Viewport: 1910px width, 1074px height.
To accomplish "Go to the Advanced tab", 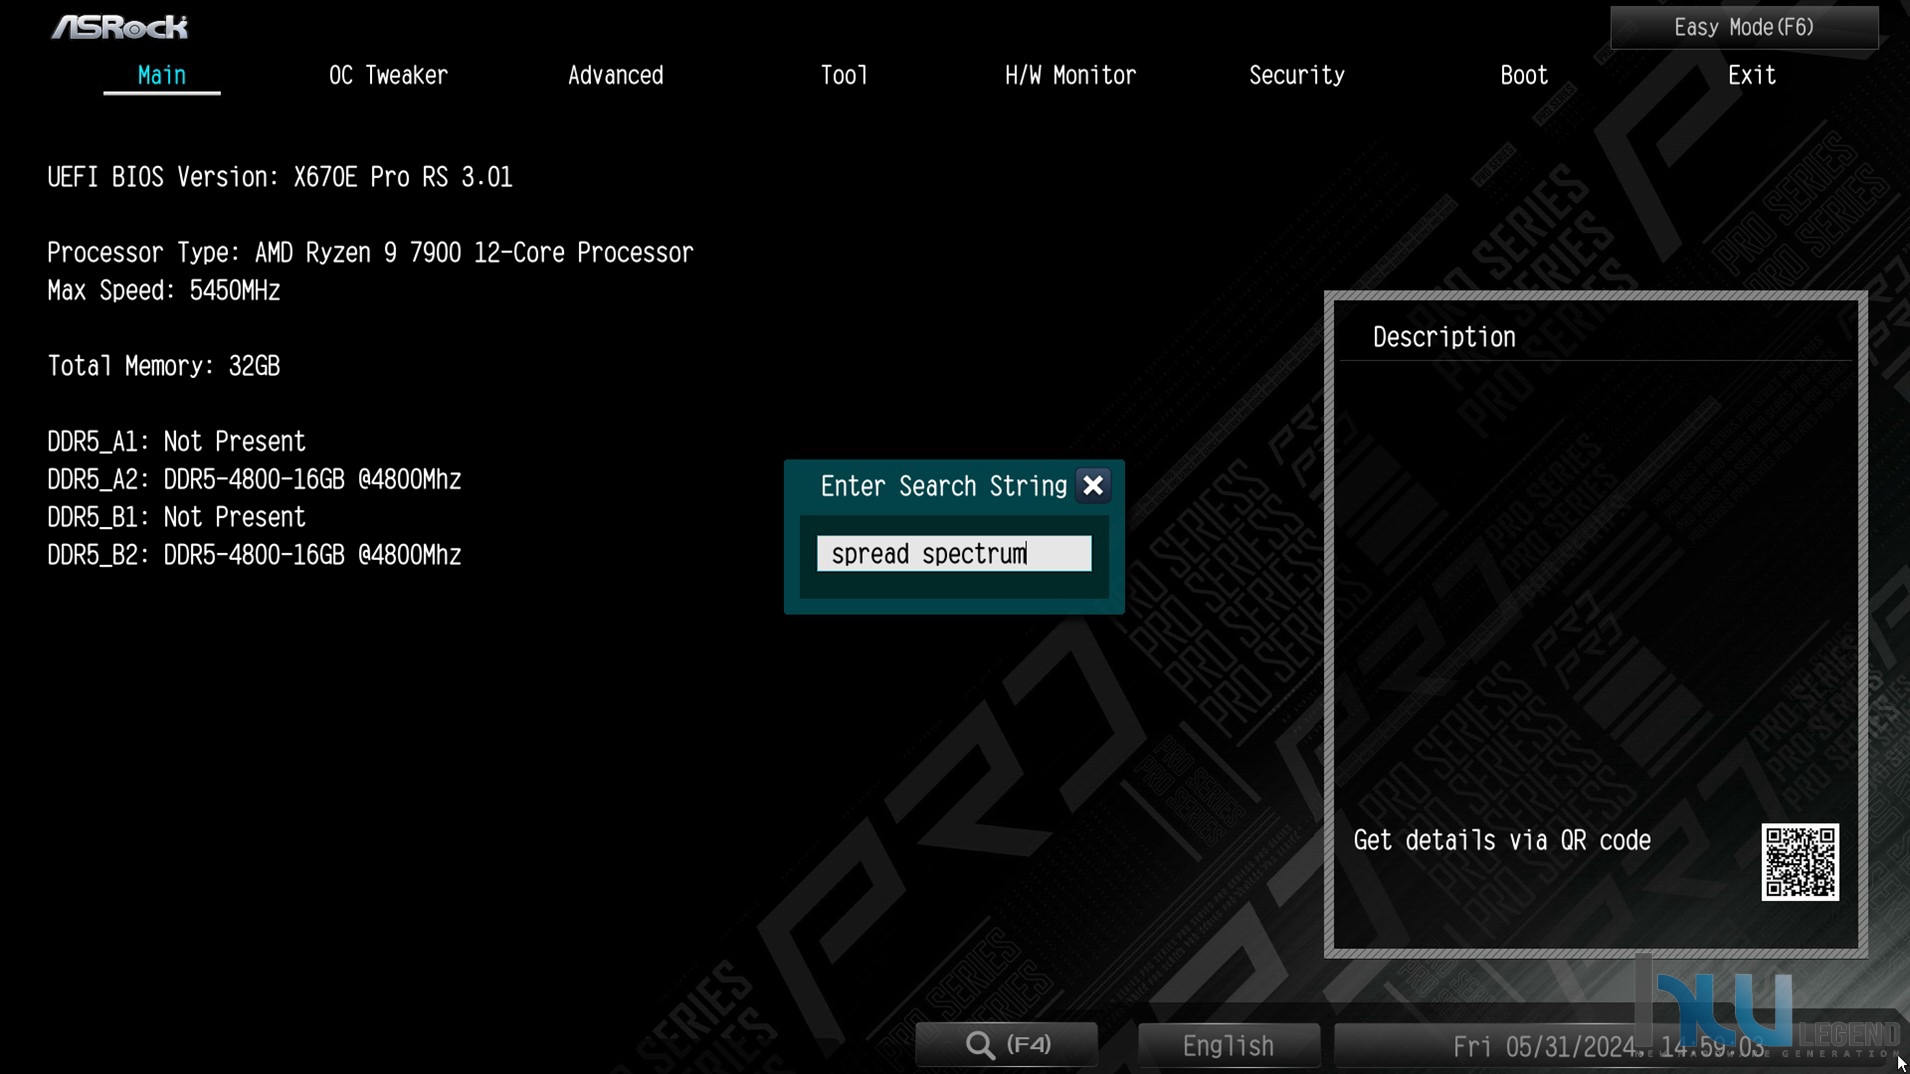I will click(615, 75).
